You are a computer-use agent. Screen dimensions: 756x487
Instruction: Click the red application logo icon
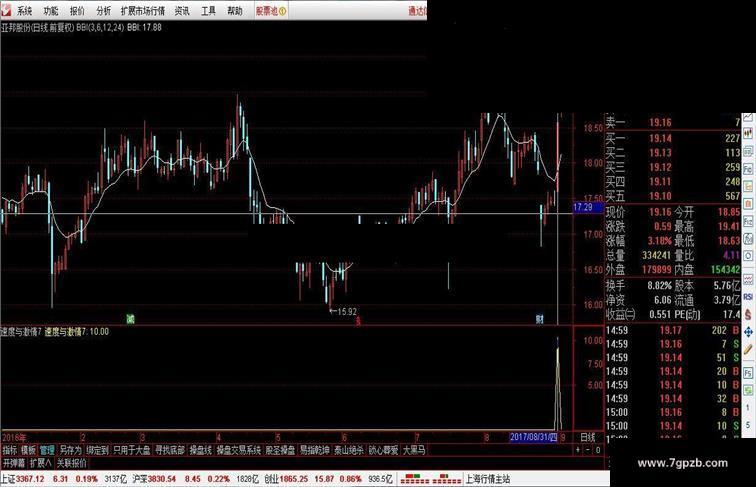[6, 10]
